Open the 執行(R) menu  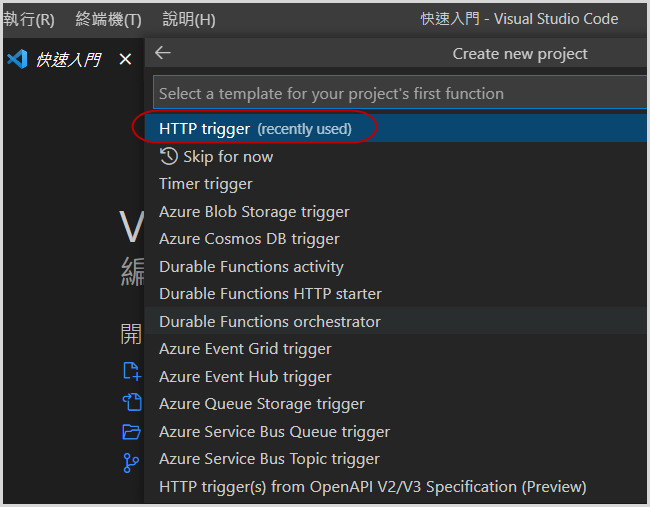point(29,19)
